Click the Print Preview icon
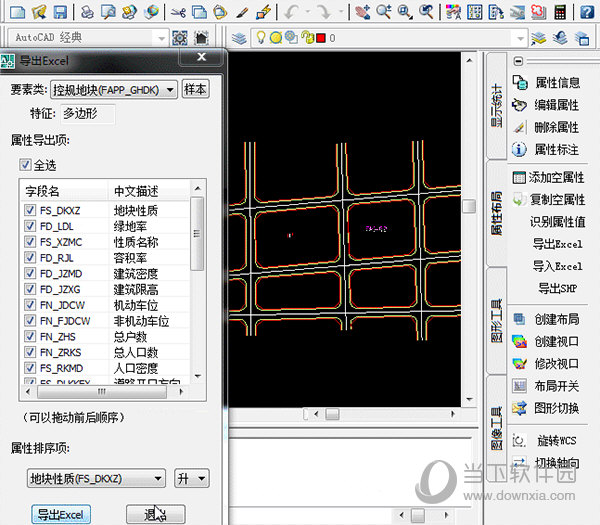Viewport: 600px width, 525px height. pyautogui.click(x=108, y=12)
